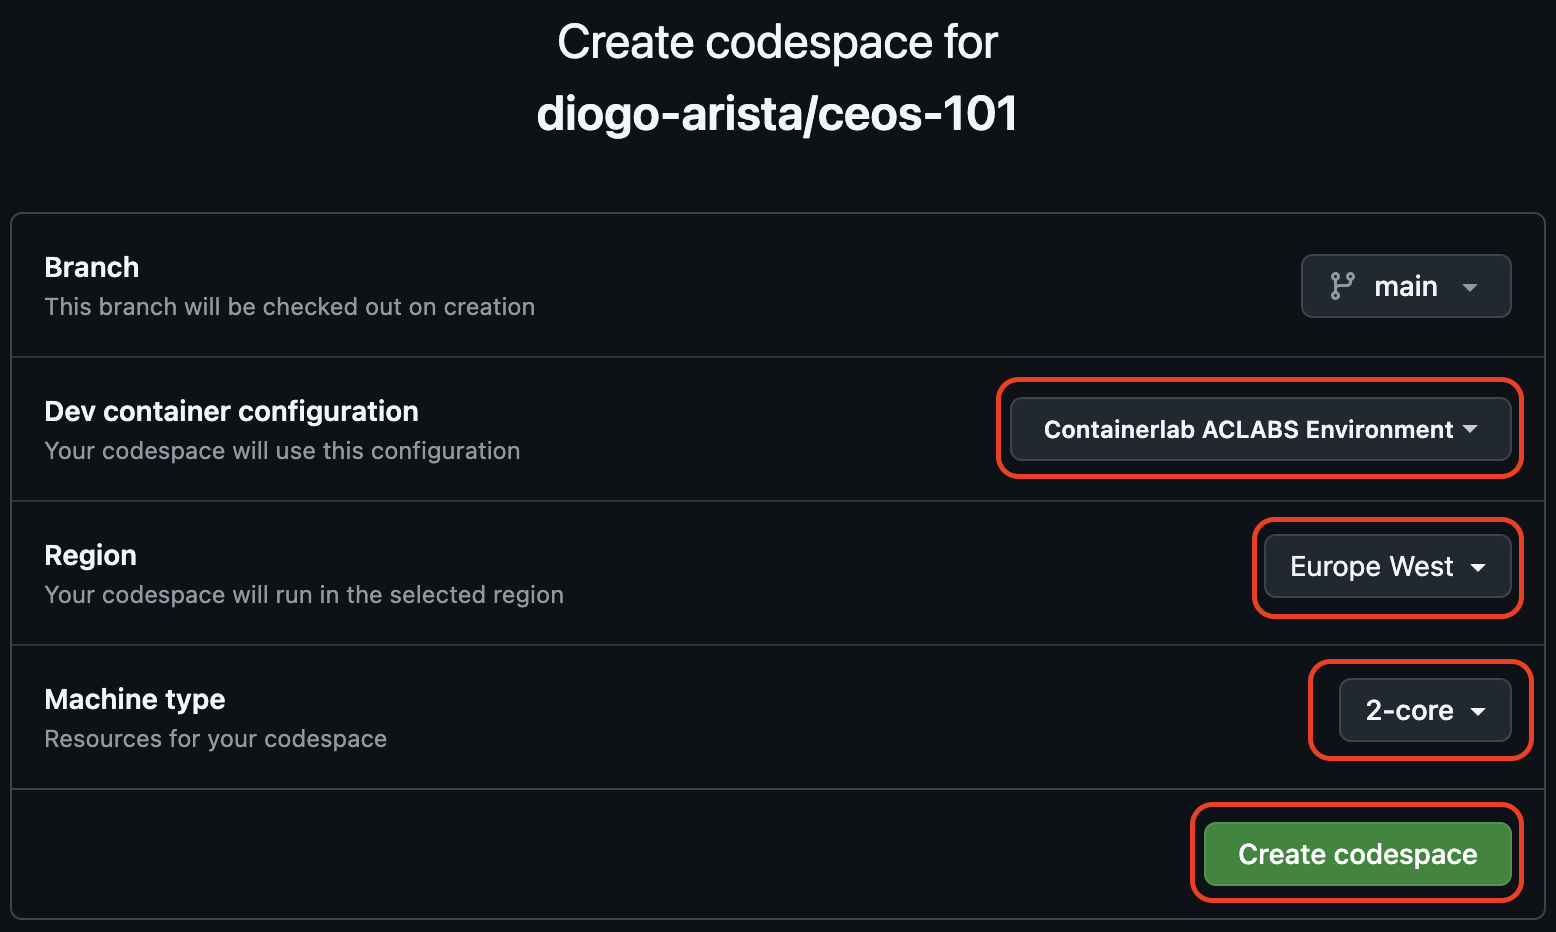Viewport: 1556px width, 932px height.
Task: Click the git branch icon
Action: (1345, 286)
